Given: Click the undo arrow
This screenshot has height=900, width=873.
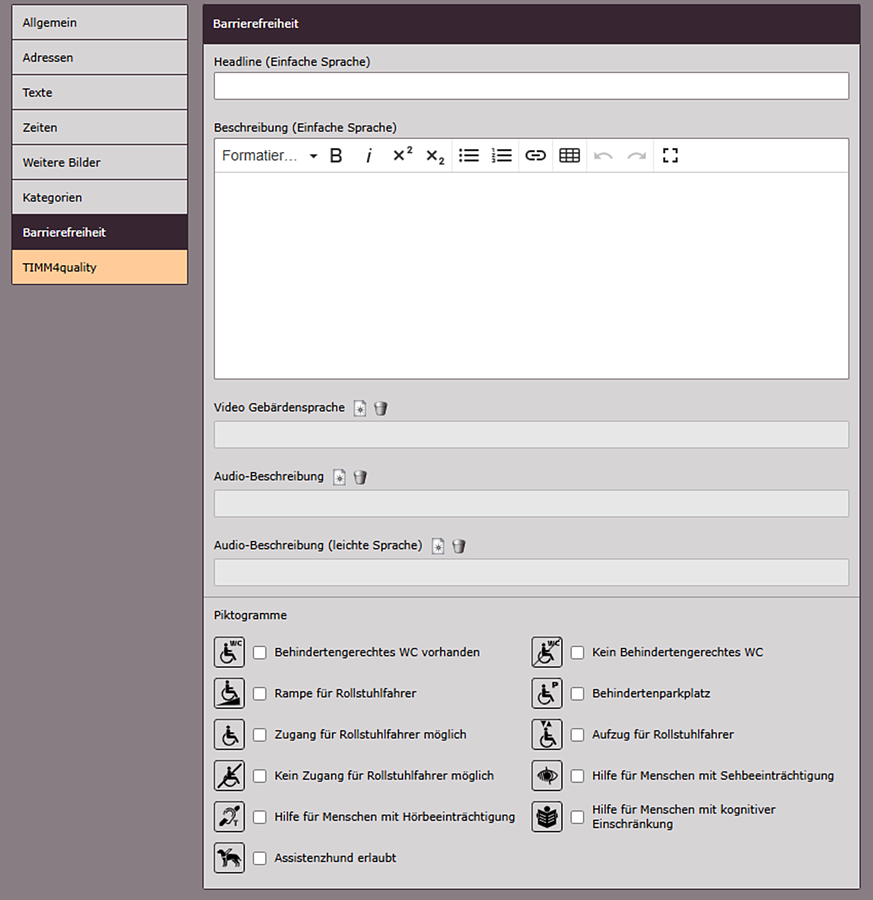Looking at the screenshot, I should (603, 156).
